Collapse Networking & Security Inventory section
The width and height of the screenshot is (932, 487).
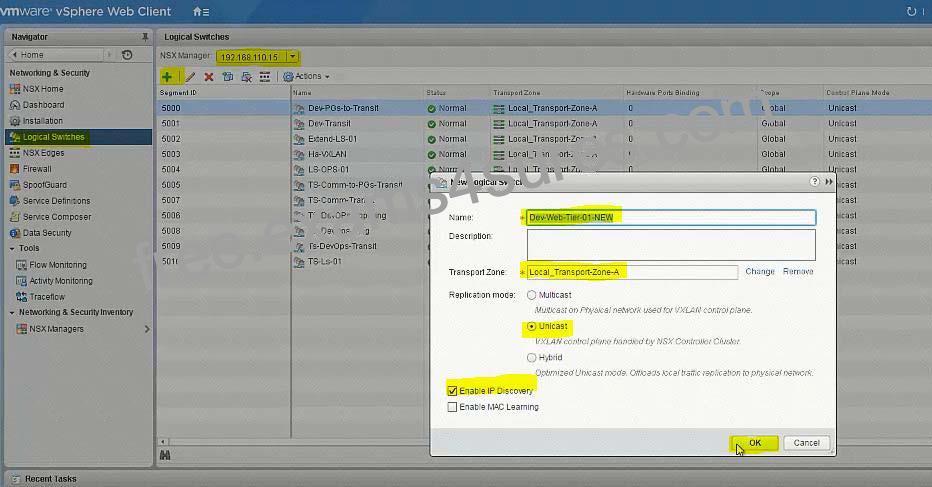click(12, 312)
